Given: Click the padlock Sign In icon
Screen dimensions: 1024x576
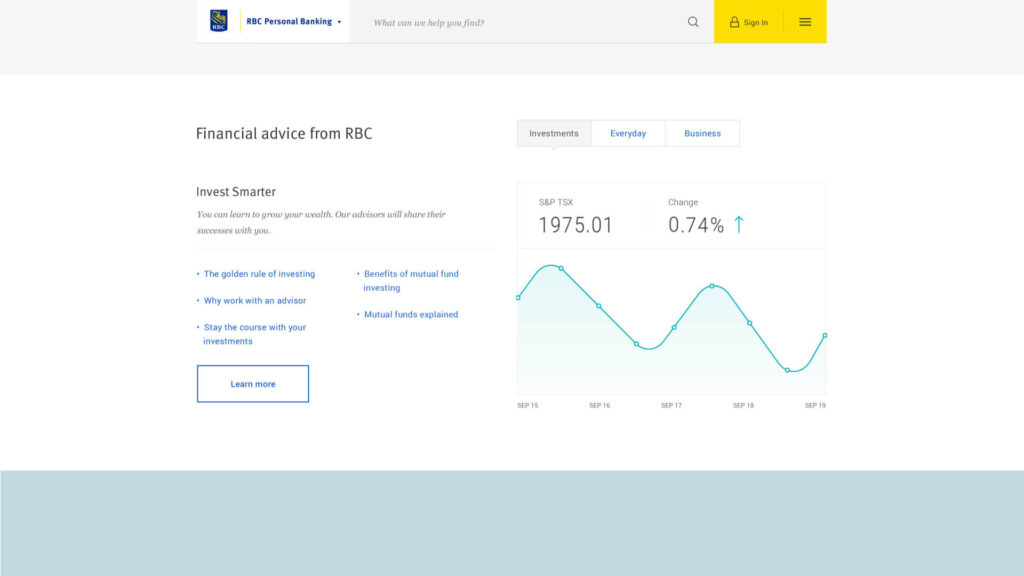Looking at the screenshot, I should click(x=734, y=22).
